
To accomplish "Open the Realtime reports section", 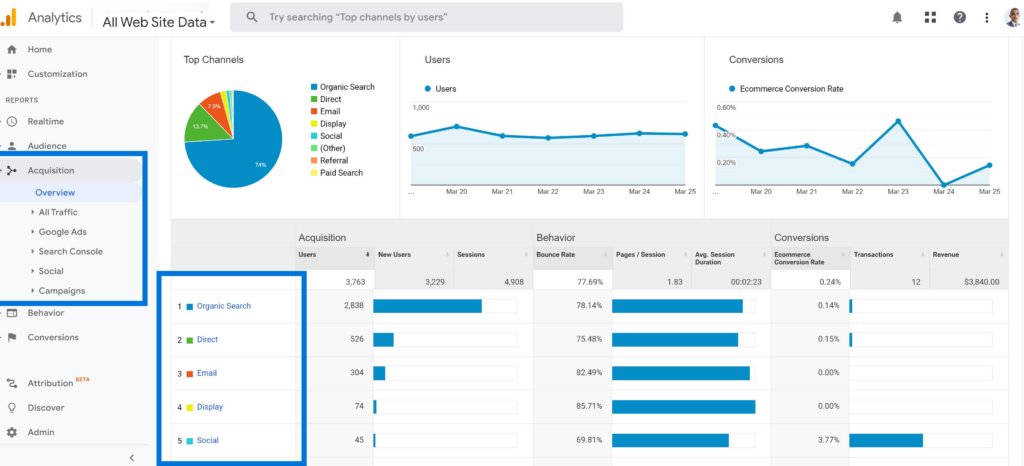I will (x=46, y=121).
